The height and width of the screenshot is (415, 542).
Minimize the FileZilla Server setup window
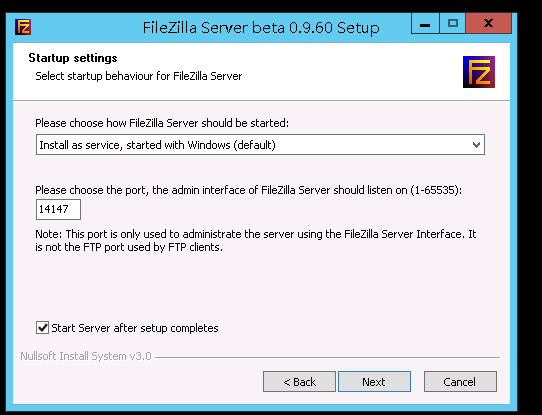coord(425,23)
